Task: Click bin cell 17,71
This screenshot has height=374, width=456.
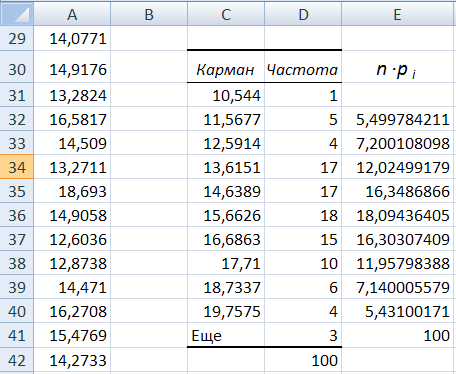Action: pos(226,263)
